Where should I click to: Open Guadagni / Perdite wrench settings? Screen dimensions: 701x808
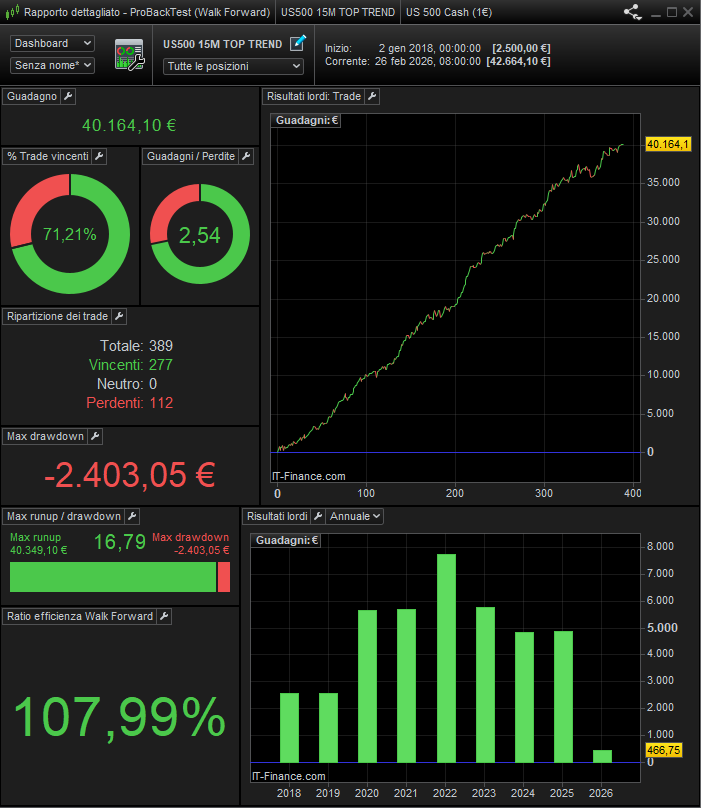[x=246, y=157]
